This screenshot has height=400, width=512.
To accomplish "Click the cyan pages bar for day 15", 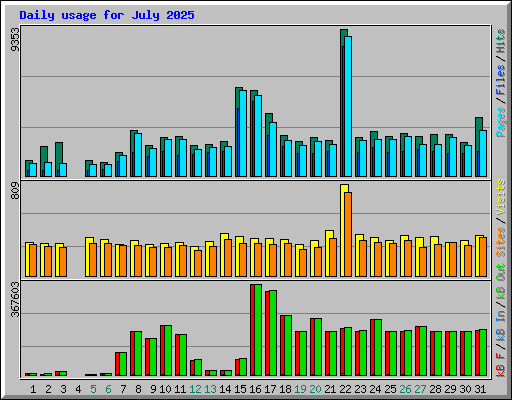I will 243,133.
